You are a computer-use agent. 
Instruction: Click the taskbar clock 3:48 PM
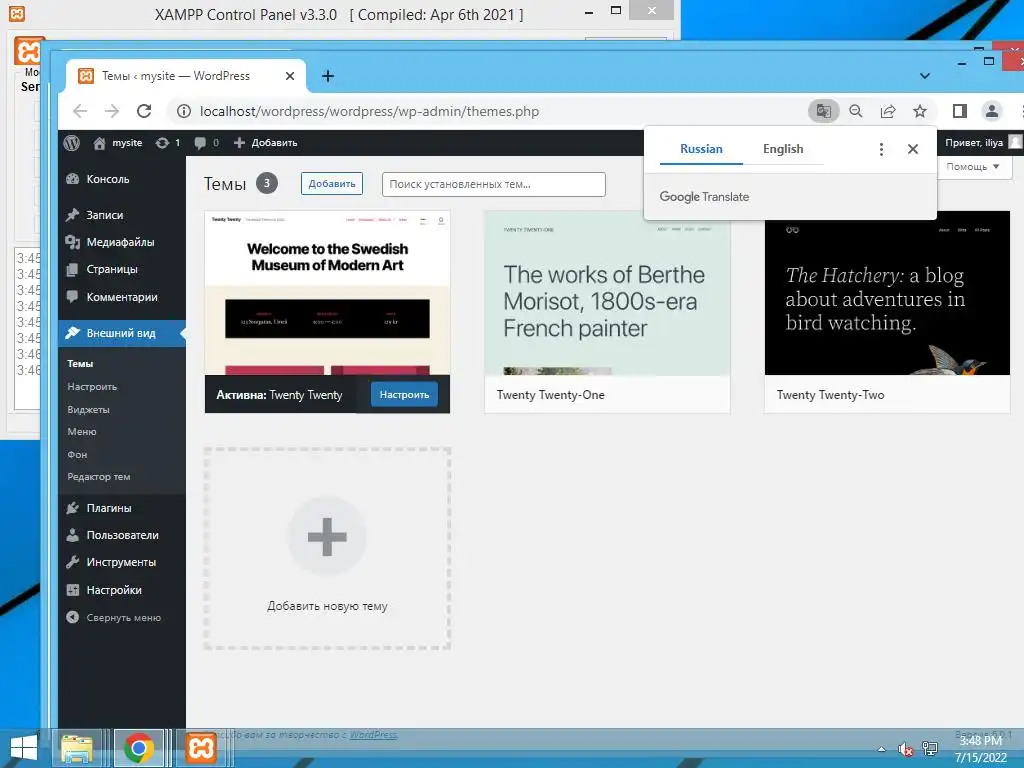pos(981,748)
